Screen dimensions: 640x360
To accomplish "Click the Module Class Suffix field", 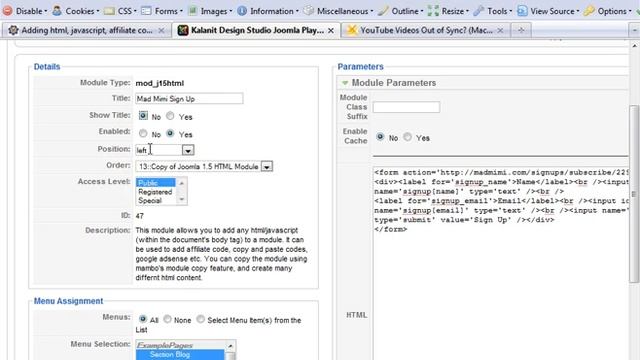I will click(x=406, y=107).
